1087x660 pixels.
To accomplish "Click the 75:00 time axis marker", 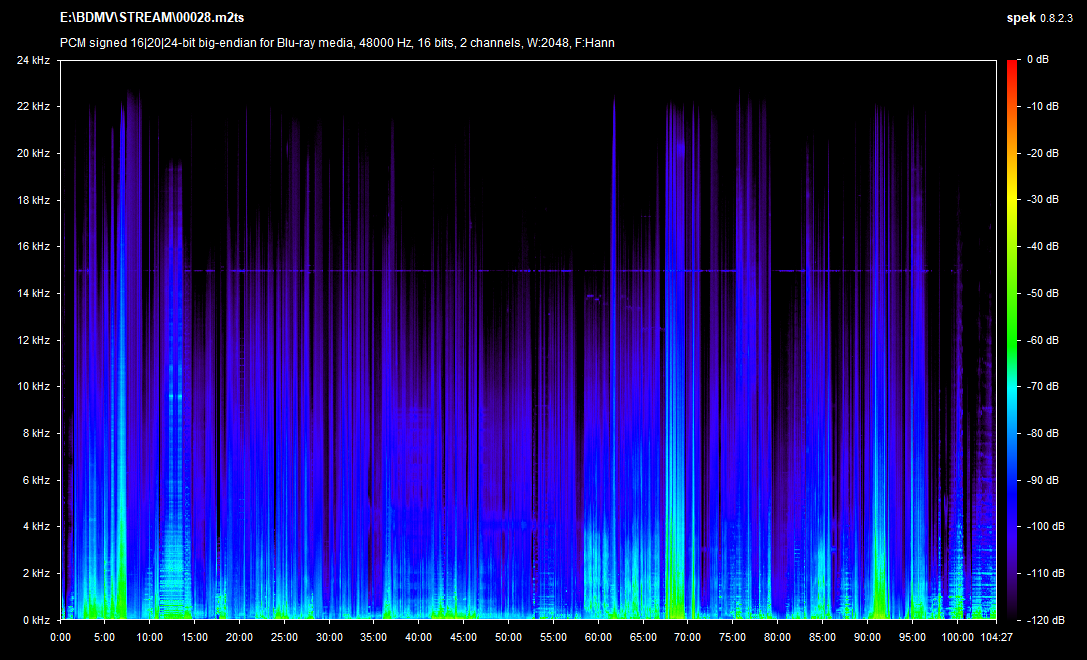I will tap(732, 636).
